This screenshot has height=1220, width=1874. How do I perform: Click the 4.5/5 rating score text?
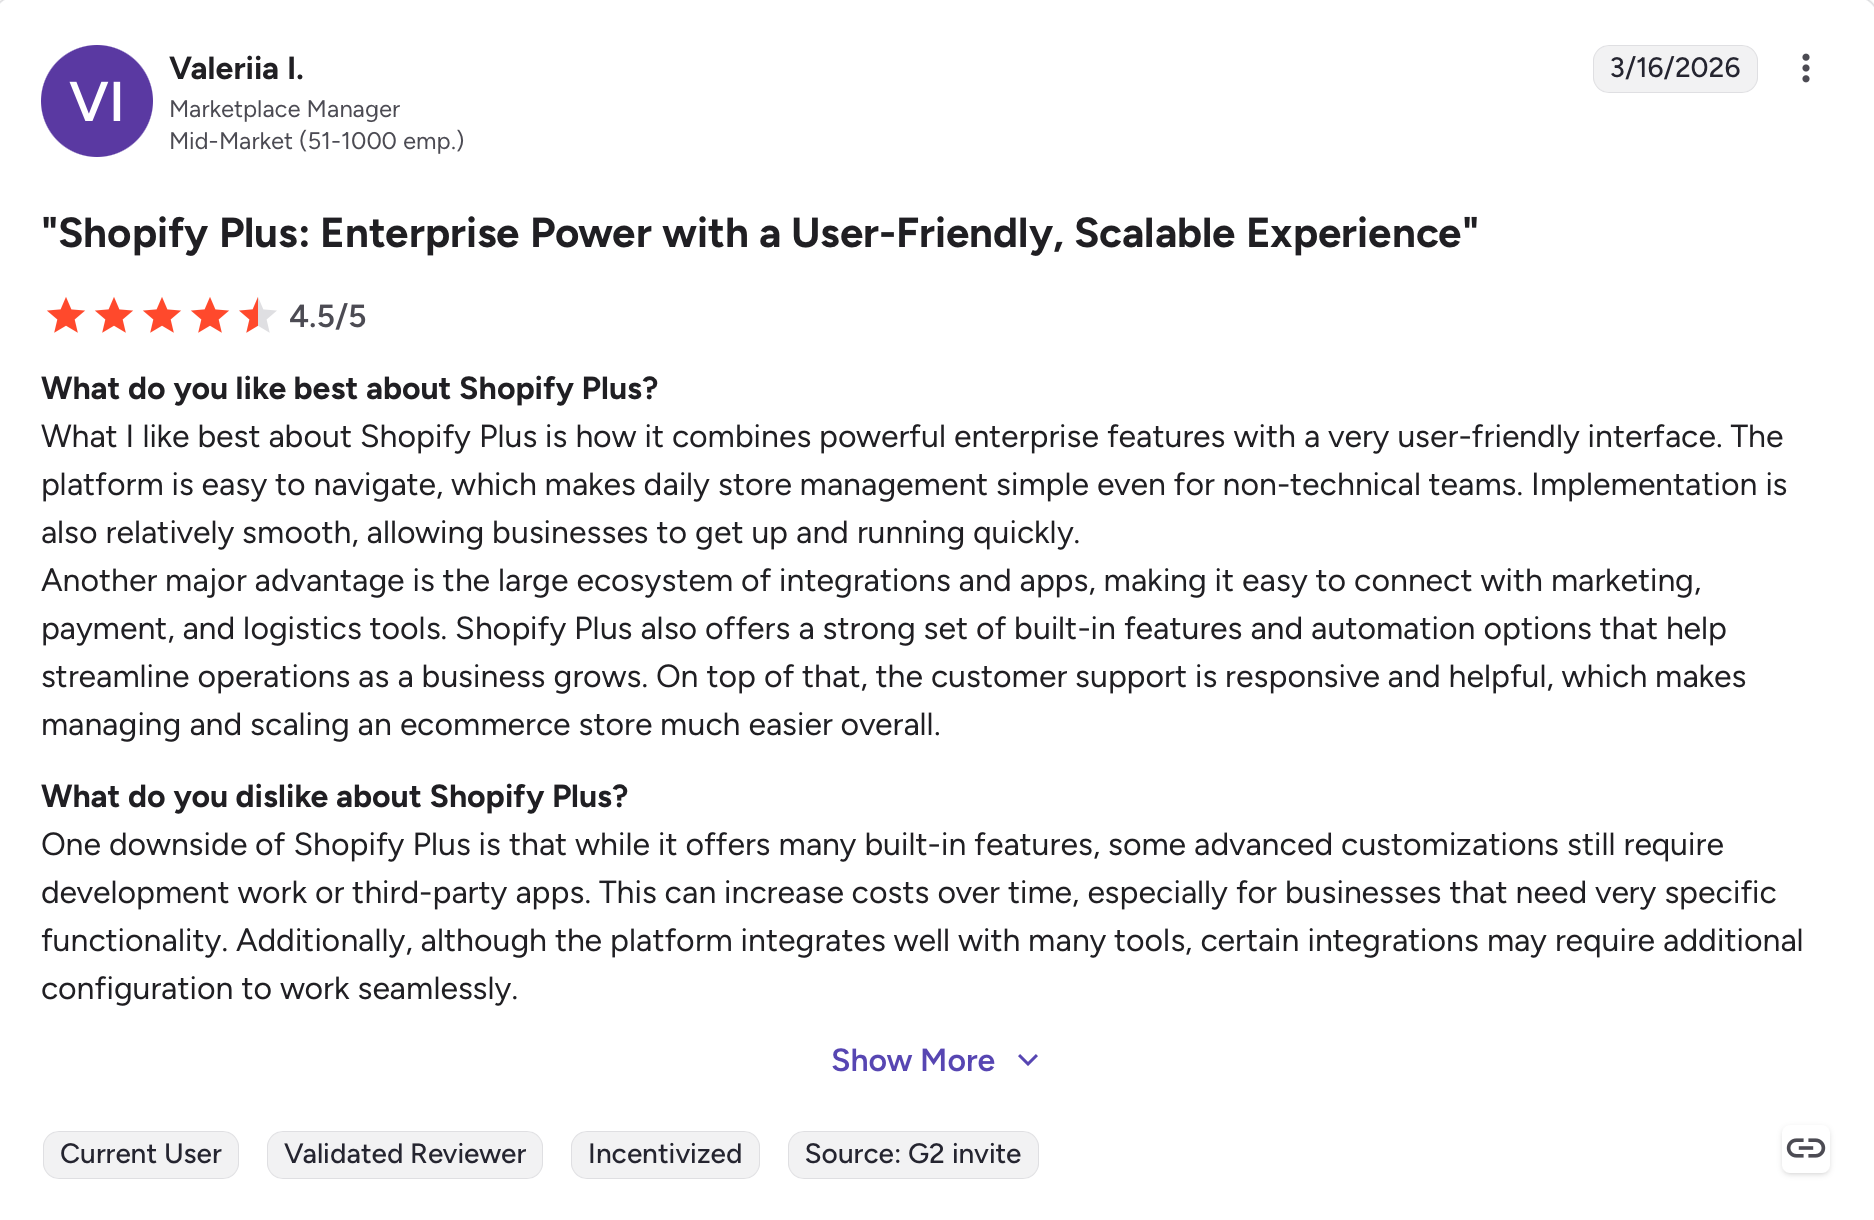[x=327, y=316]
